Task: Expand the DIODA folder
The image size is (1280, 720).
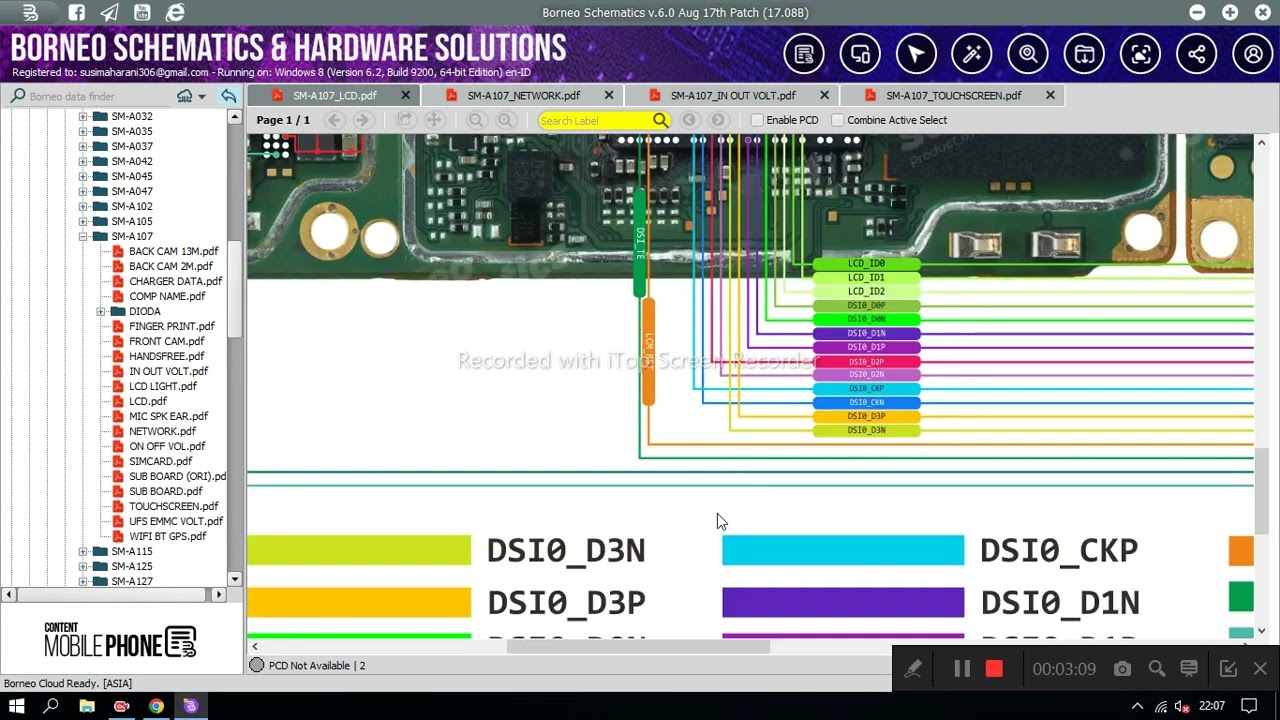Action: click(101, 311)
